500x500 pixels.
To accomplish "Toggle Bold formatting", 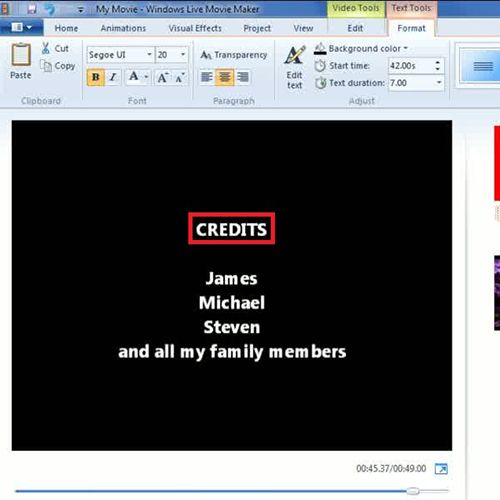I will (96, 77).
